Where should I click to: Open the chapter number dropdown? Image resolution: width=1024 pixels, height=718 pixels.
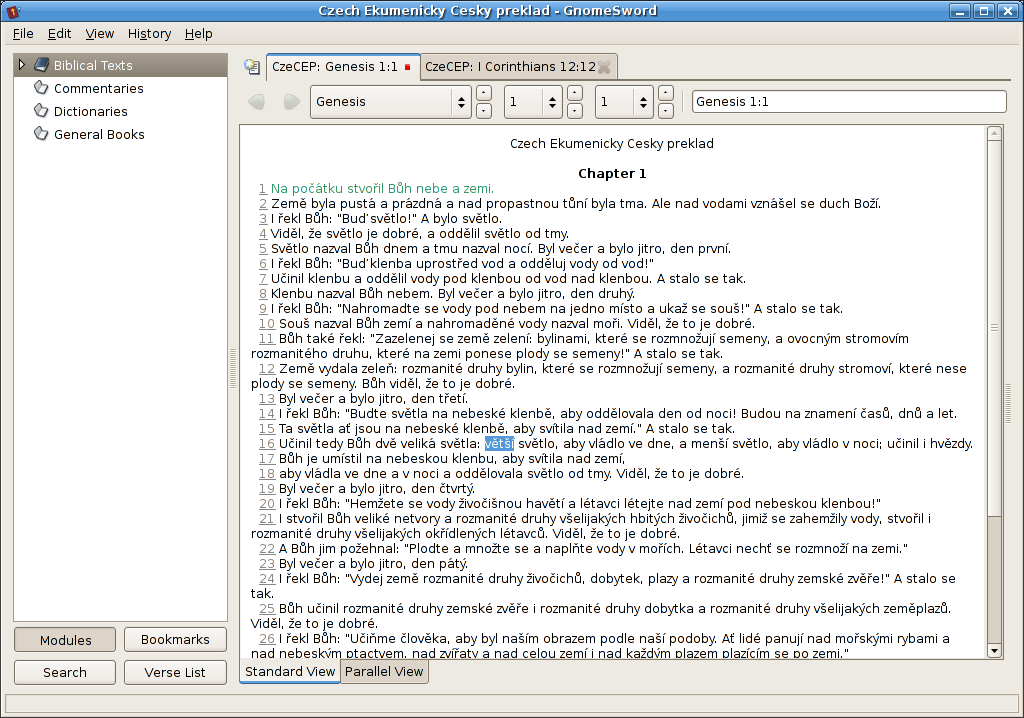tap(533, 102)
